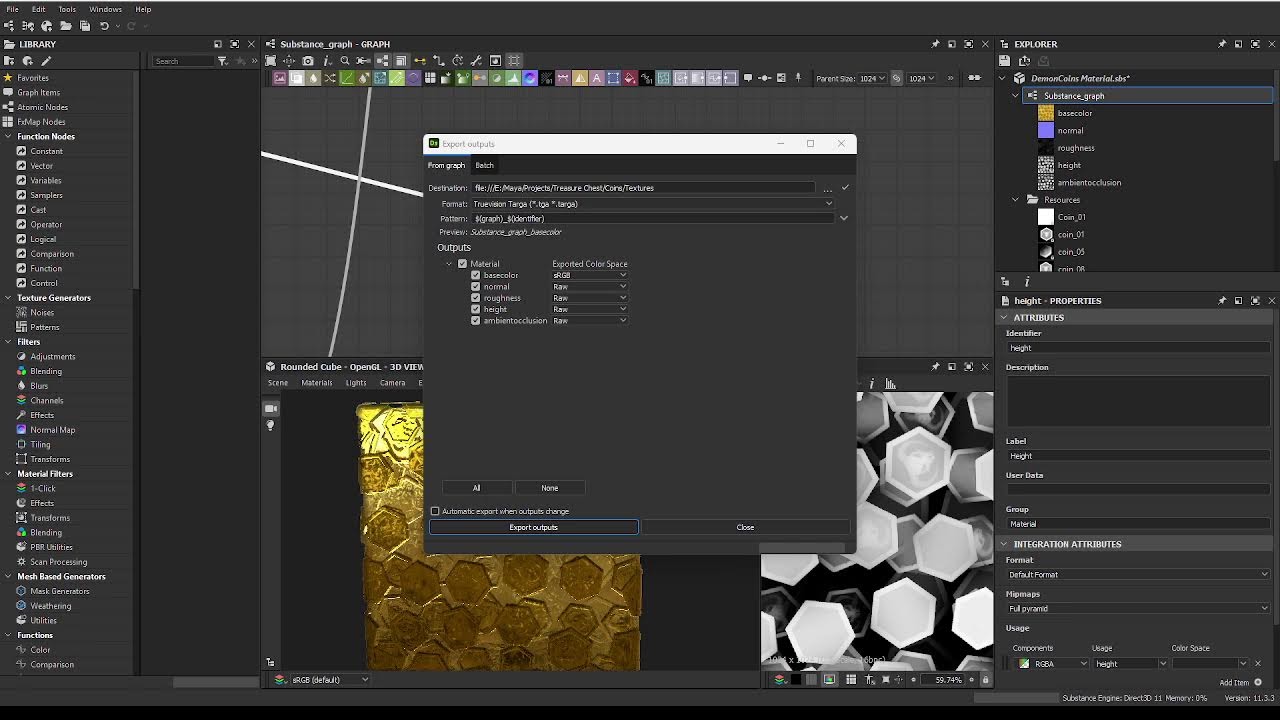Click the camera snapshot icon in graph toolbar
The width and height of the screenshot is (1280, 720).
point(307,61)
